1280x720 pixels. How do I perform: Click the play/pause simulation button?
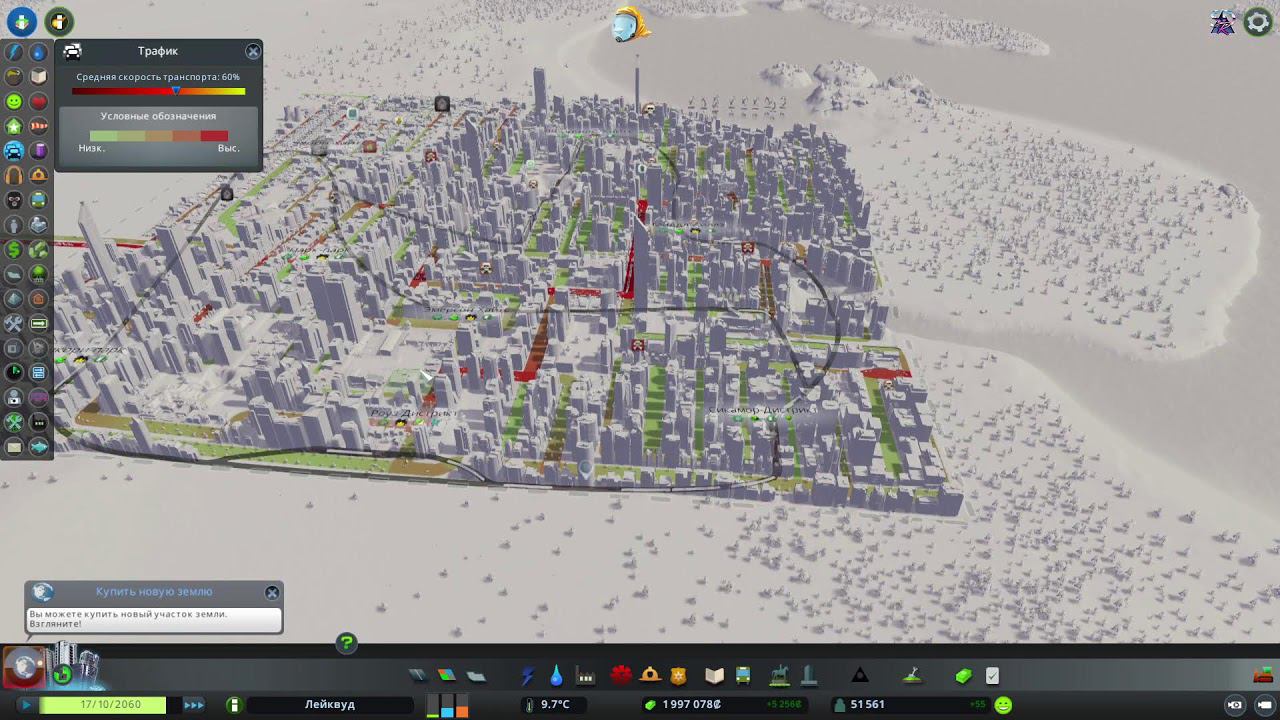click(x=26, y=705)
